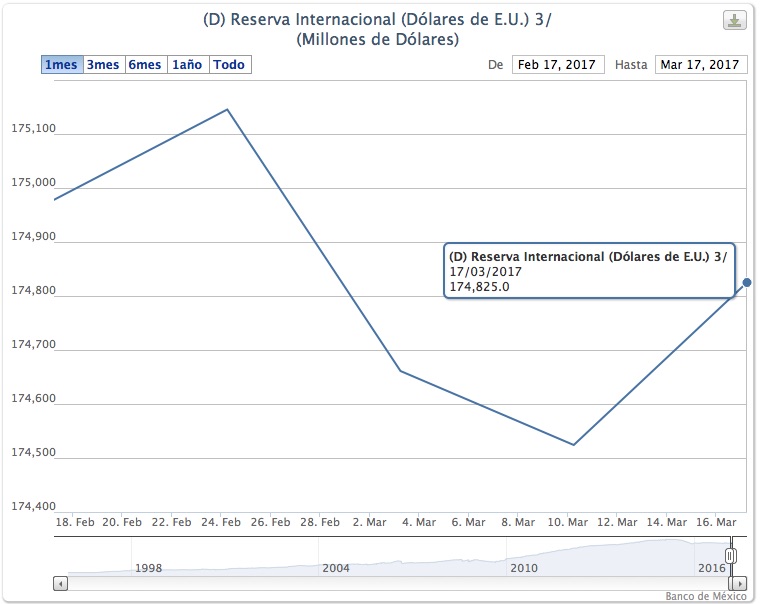The height and width of the screenshot is (604, 762).
Task: Select the 1mes range button
Action: (62, 65)
